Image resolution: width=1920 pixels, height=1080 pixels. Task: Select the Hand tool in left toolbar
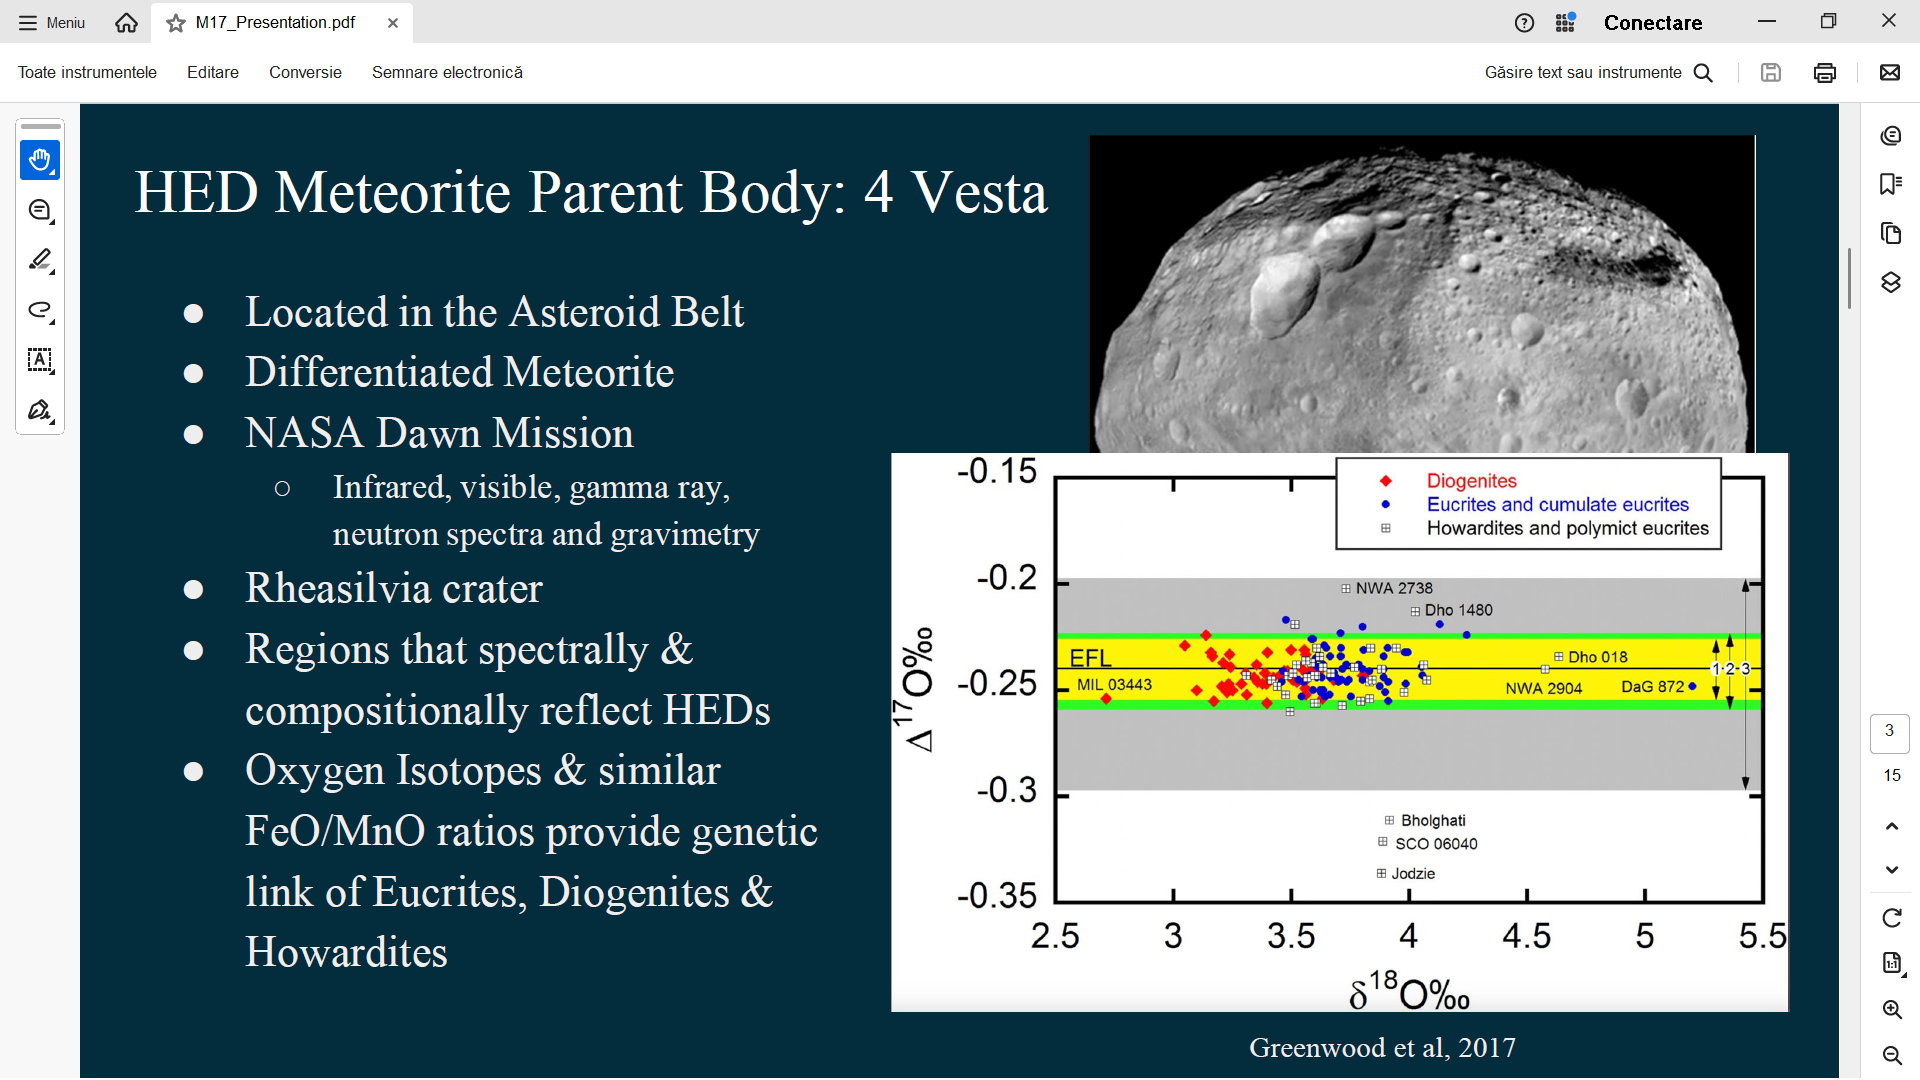pyautogui.click(x=40, y=160)
